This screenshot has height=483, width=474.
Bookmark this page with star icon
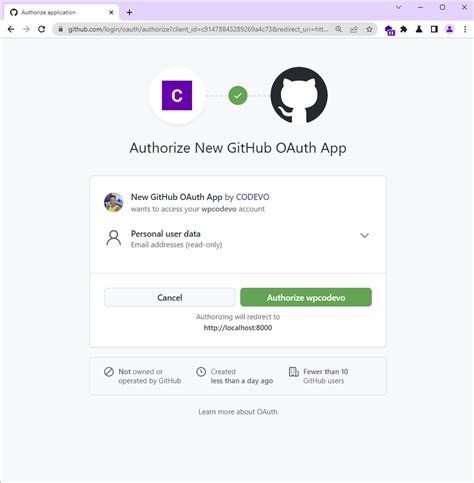point(369,29)
